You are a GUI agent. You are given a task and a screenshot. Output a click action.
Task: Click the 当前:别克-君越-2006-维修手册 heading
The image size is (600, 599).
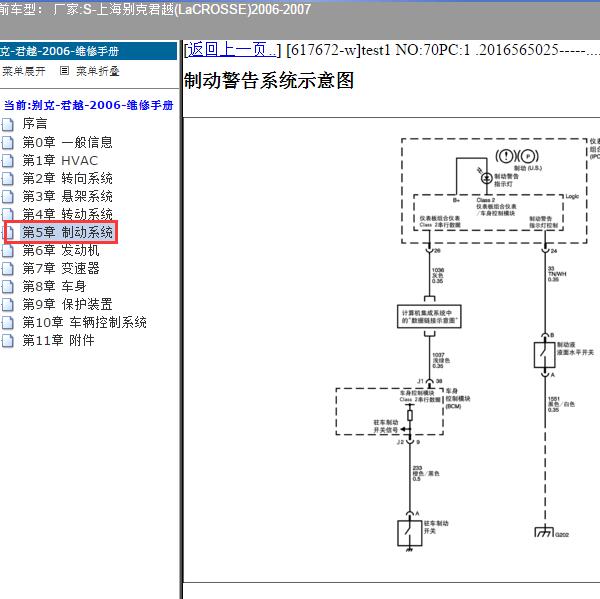[88, 105]
